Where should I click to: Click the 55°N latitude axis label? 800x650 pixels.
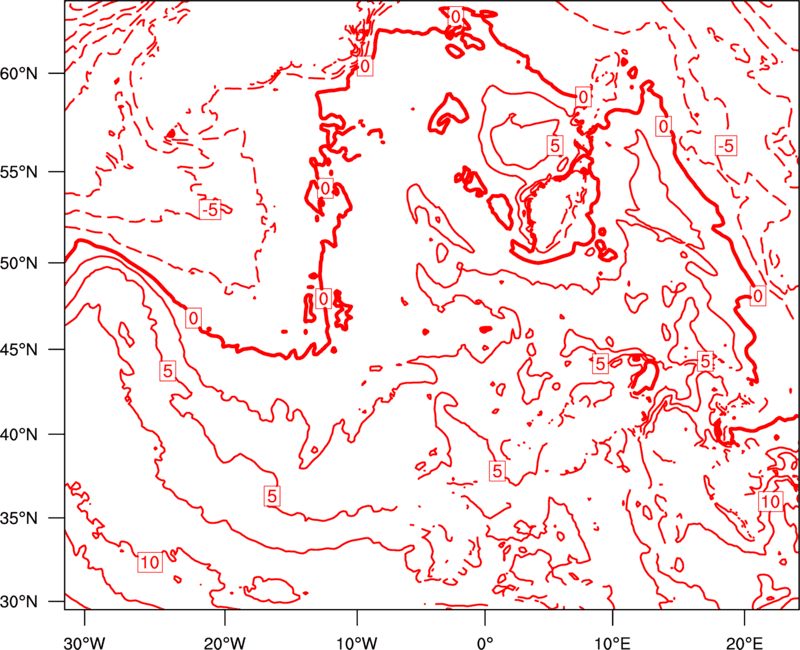coord(19,172)
